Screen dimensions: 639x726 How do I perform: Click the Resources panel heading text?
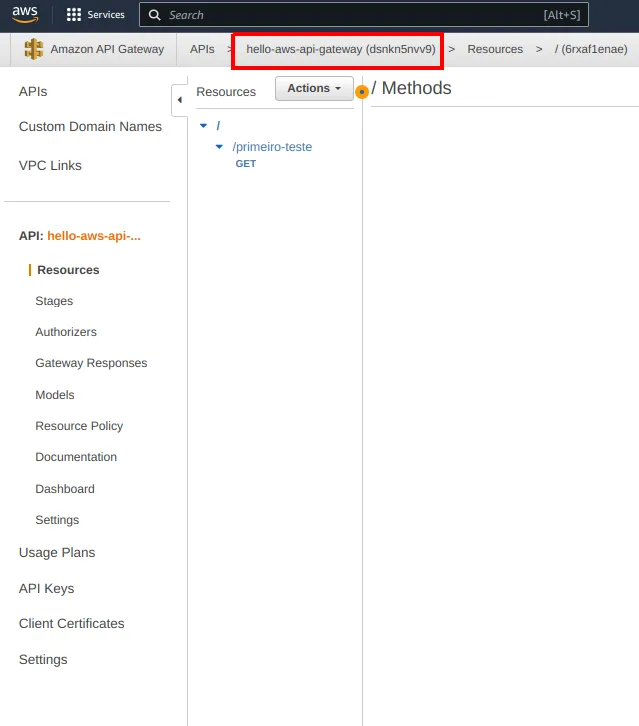[226, 92]
